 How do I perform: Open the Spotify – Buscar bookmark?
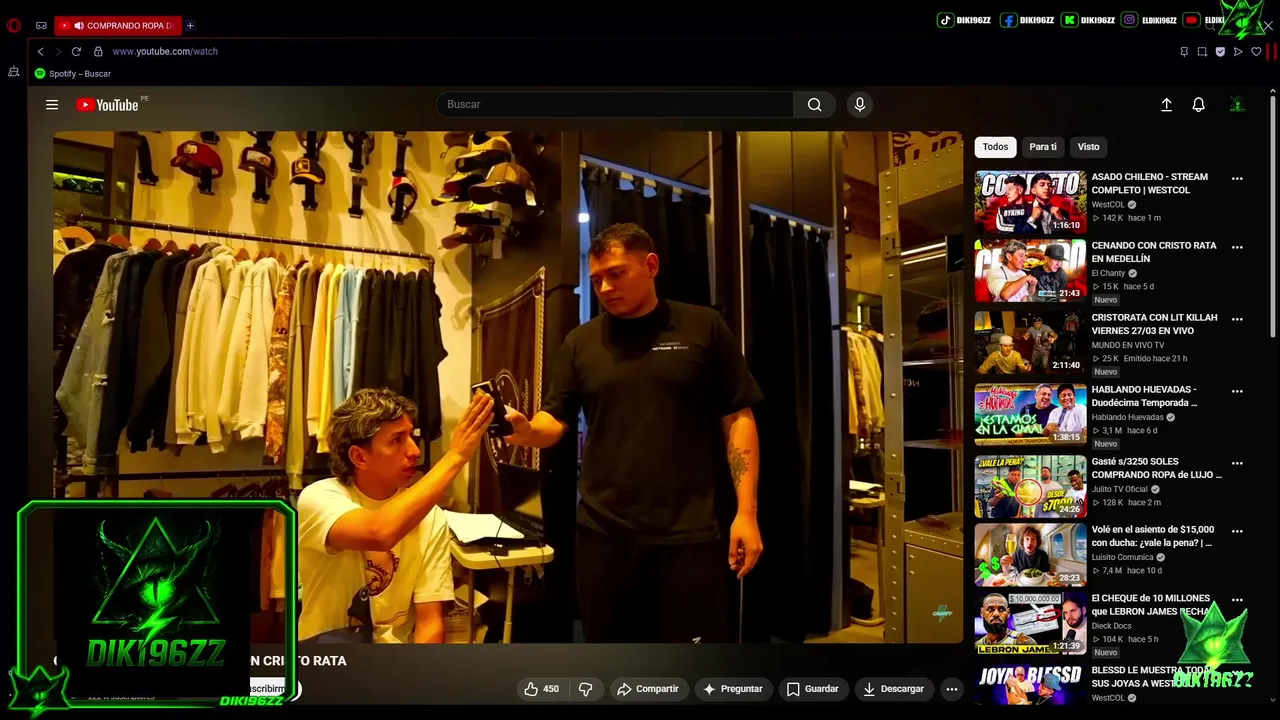73,74
